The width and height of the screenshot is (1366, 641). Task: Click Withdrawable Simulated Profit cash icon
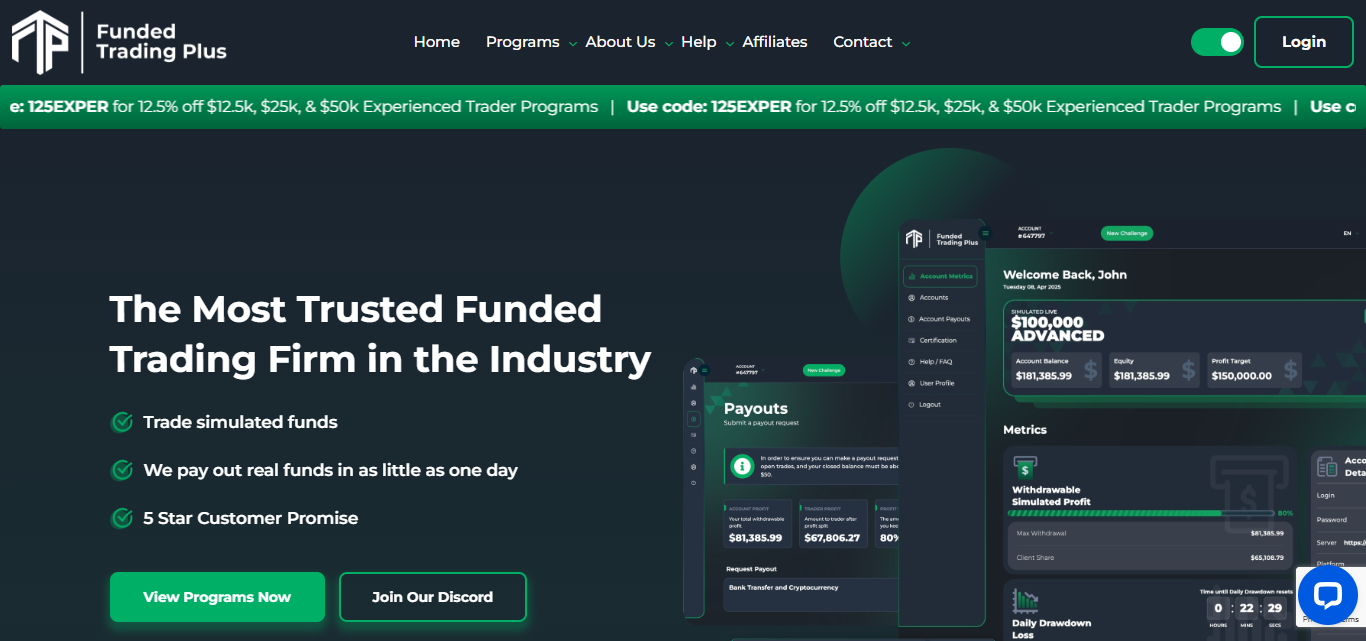click(x=1025, y=467)
